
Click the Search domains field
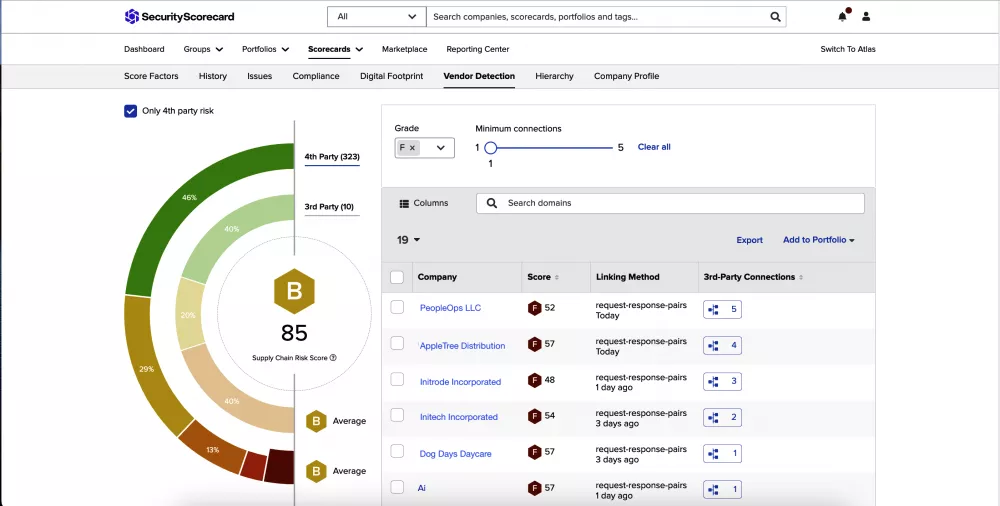click(670, 204)
